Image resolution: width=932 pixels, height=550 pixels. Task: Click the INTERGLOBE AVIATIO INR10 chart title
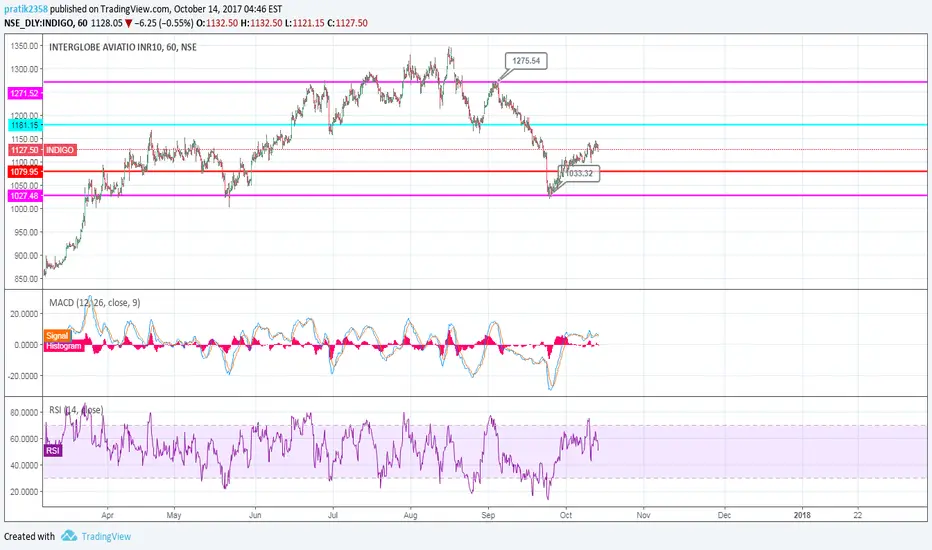123,47
